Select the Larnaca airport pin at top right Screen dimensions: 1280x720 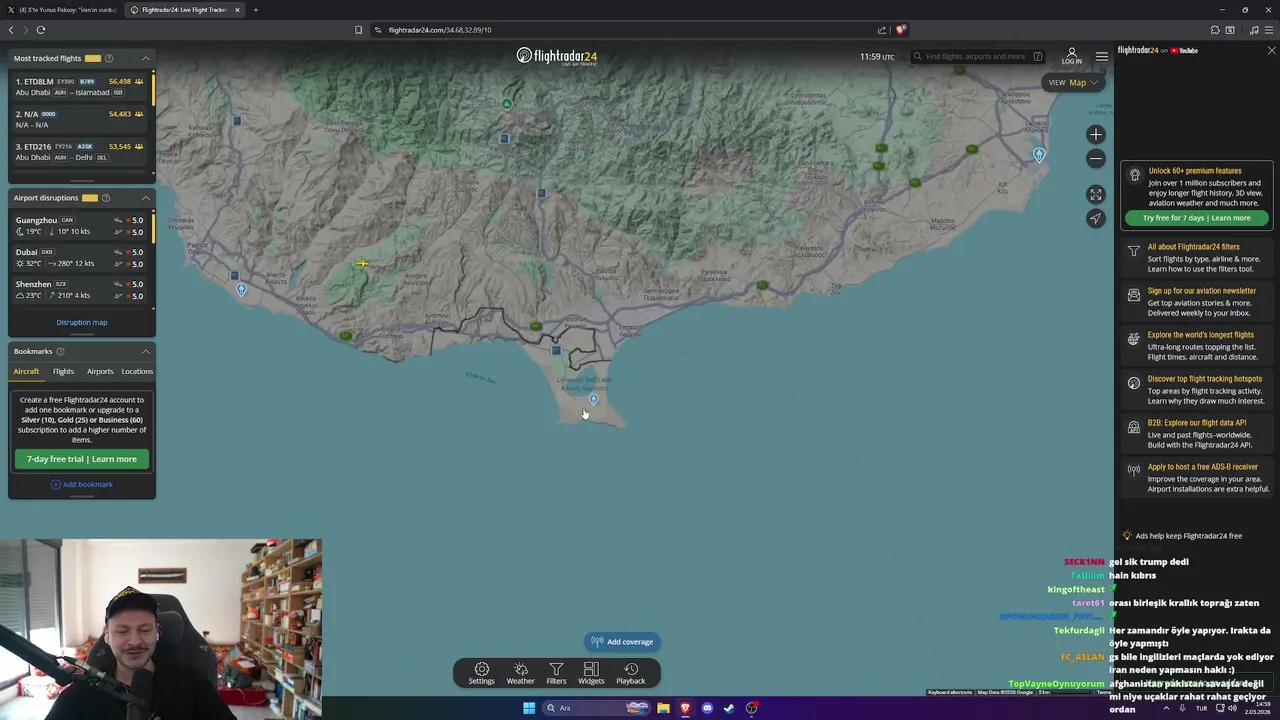(1039, 155)
